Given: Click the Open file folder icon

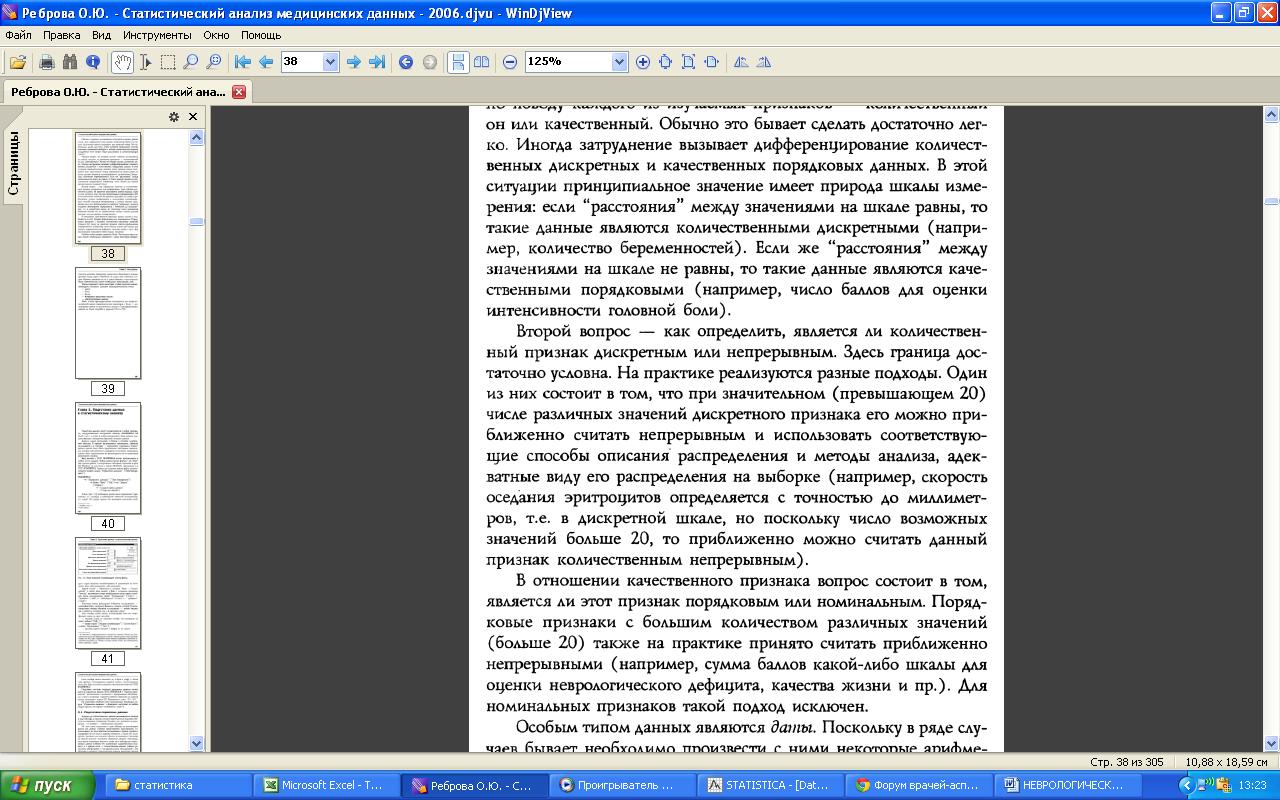Looking at the screenshot, I should click(17, 62).
